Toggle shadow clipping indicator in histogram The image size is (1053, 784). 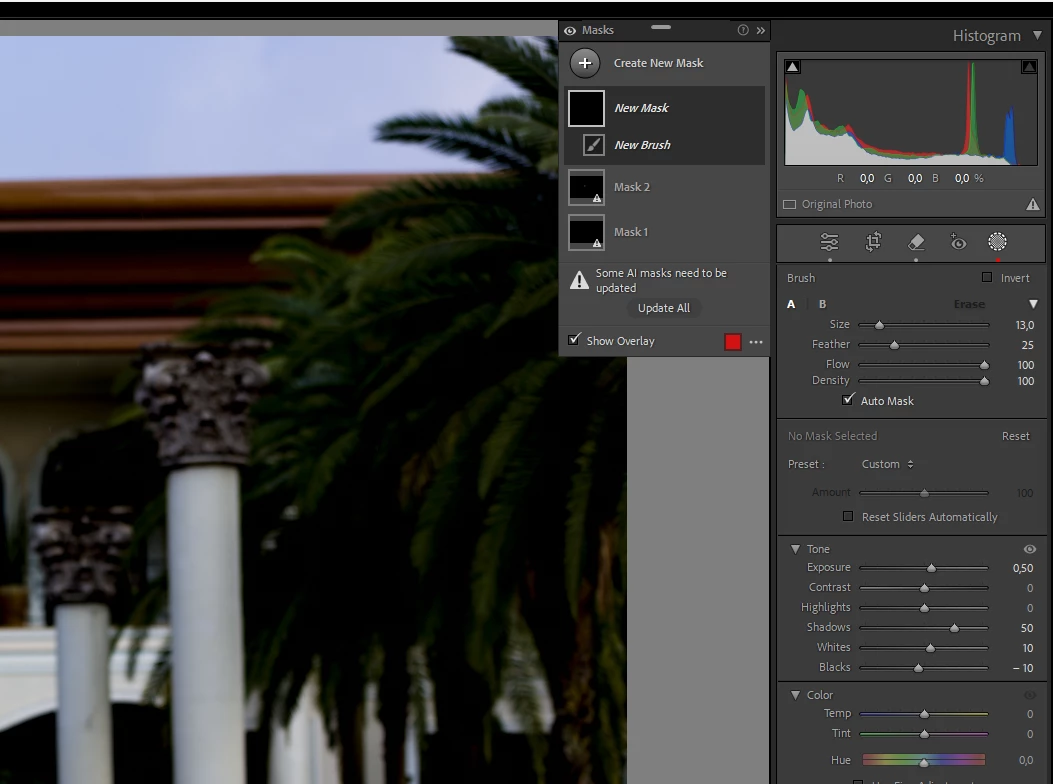tap(792, 67)
